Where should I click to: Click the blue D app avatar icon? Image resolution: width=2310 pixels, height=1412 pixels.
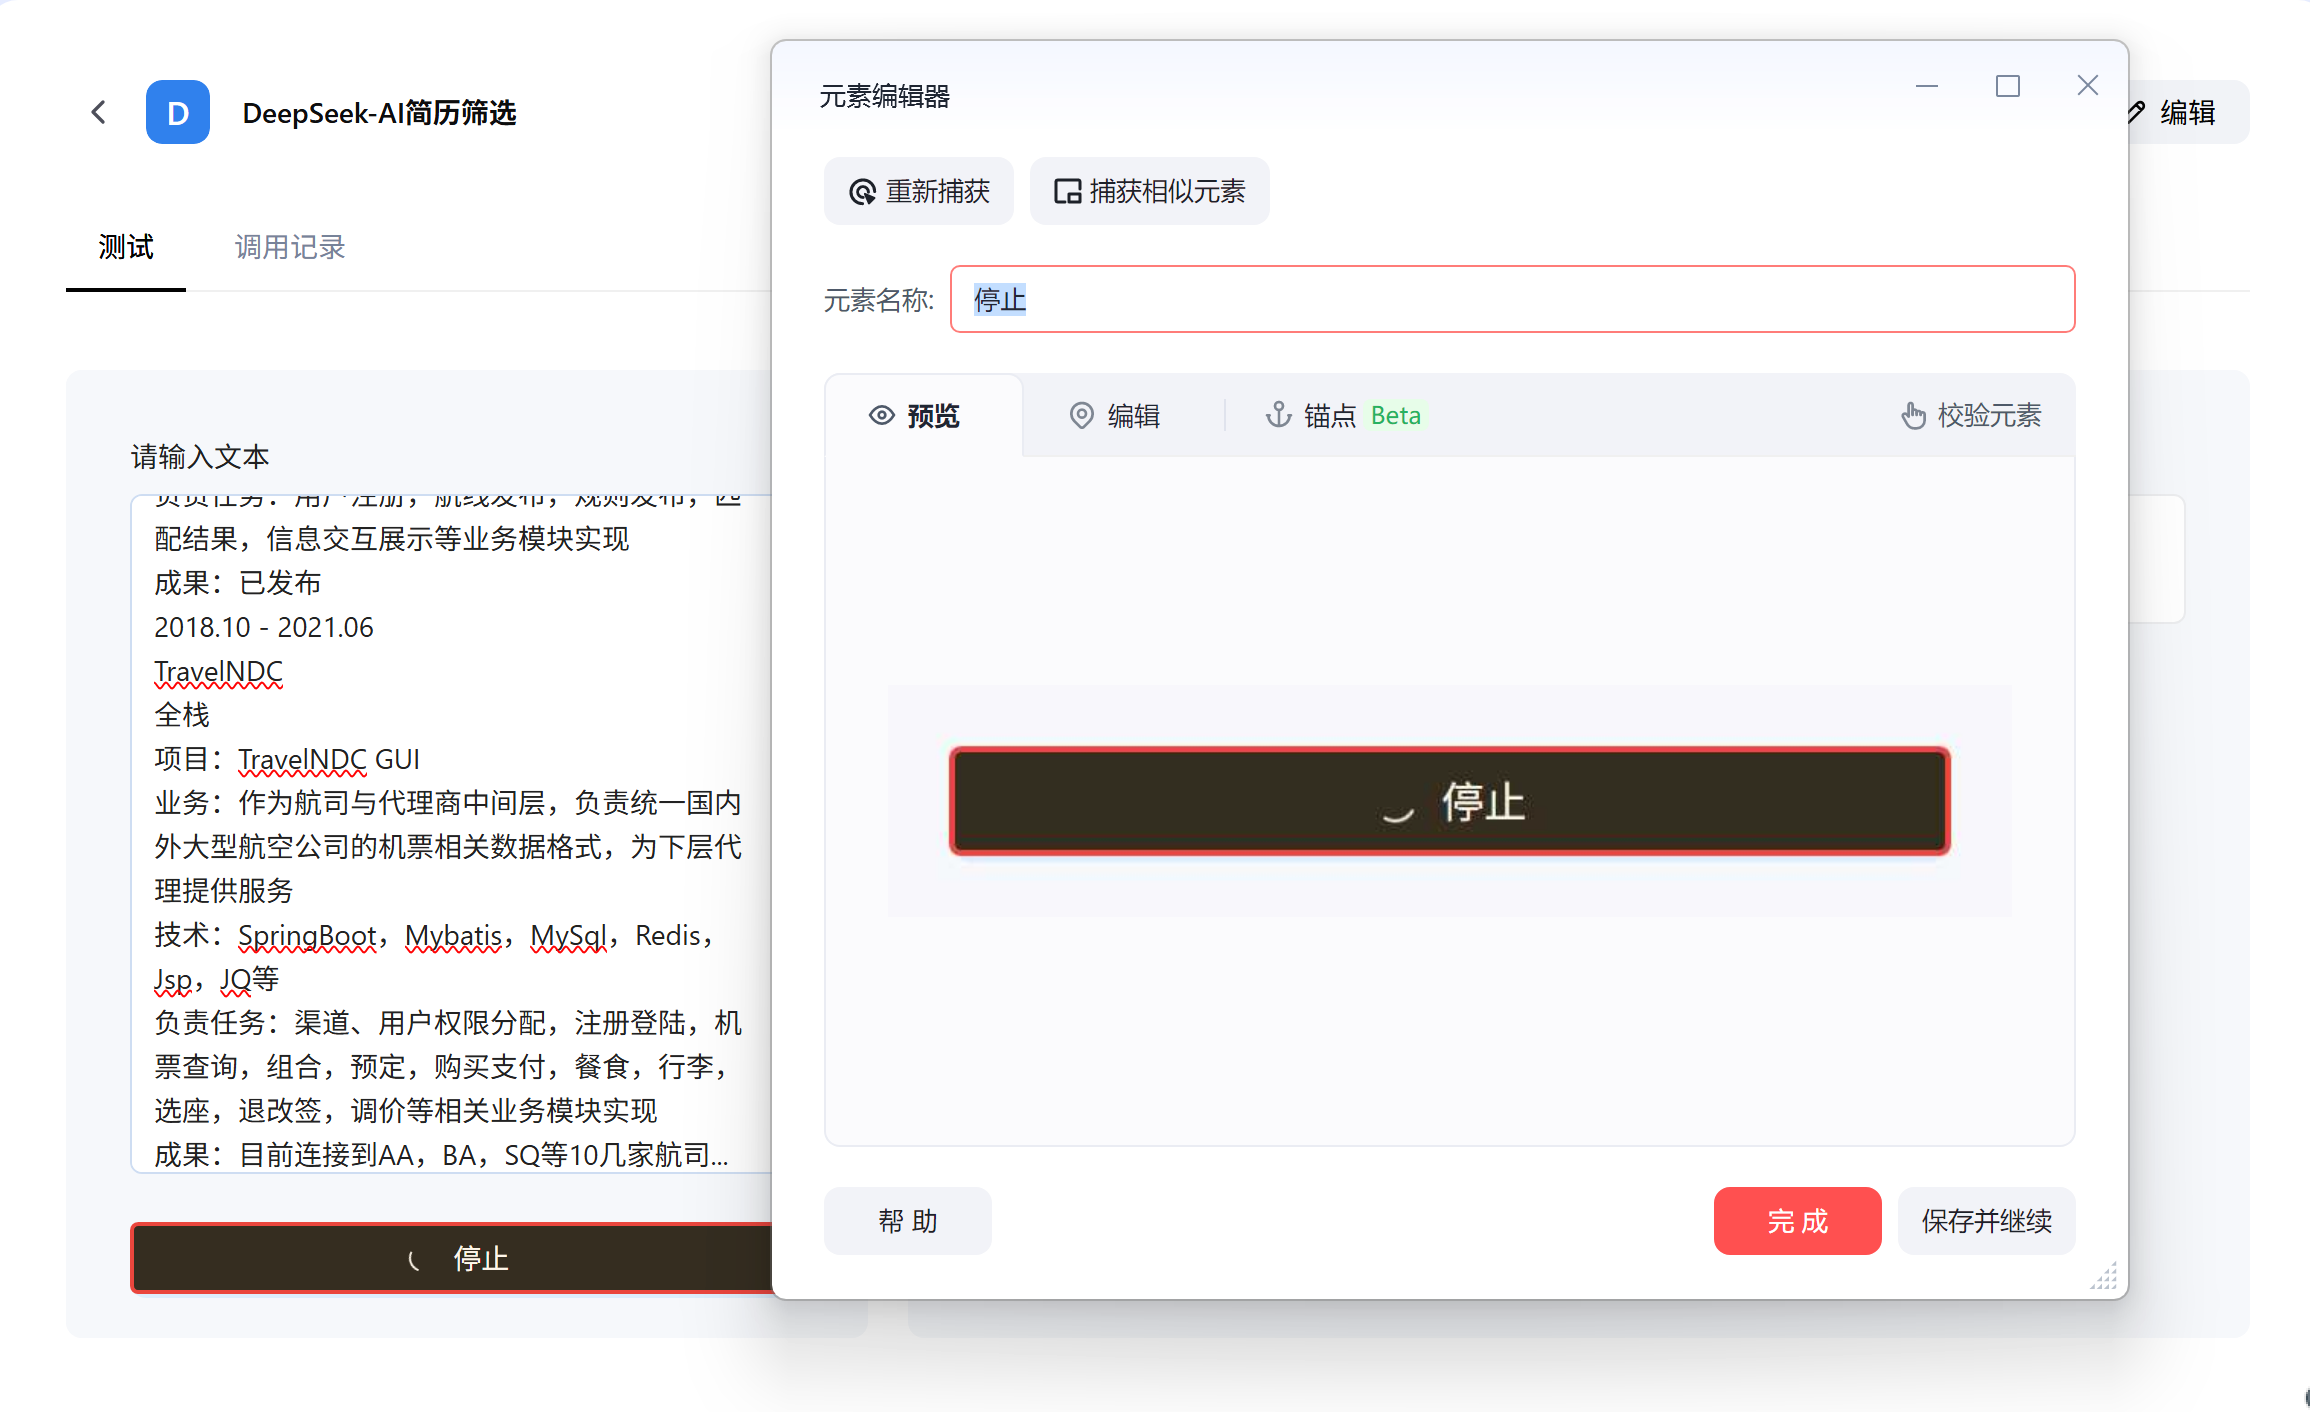tap(178, 112)
